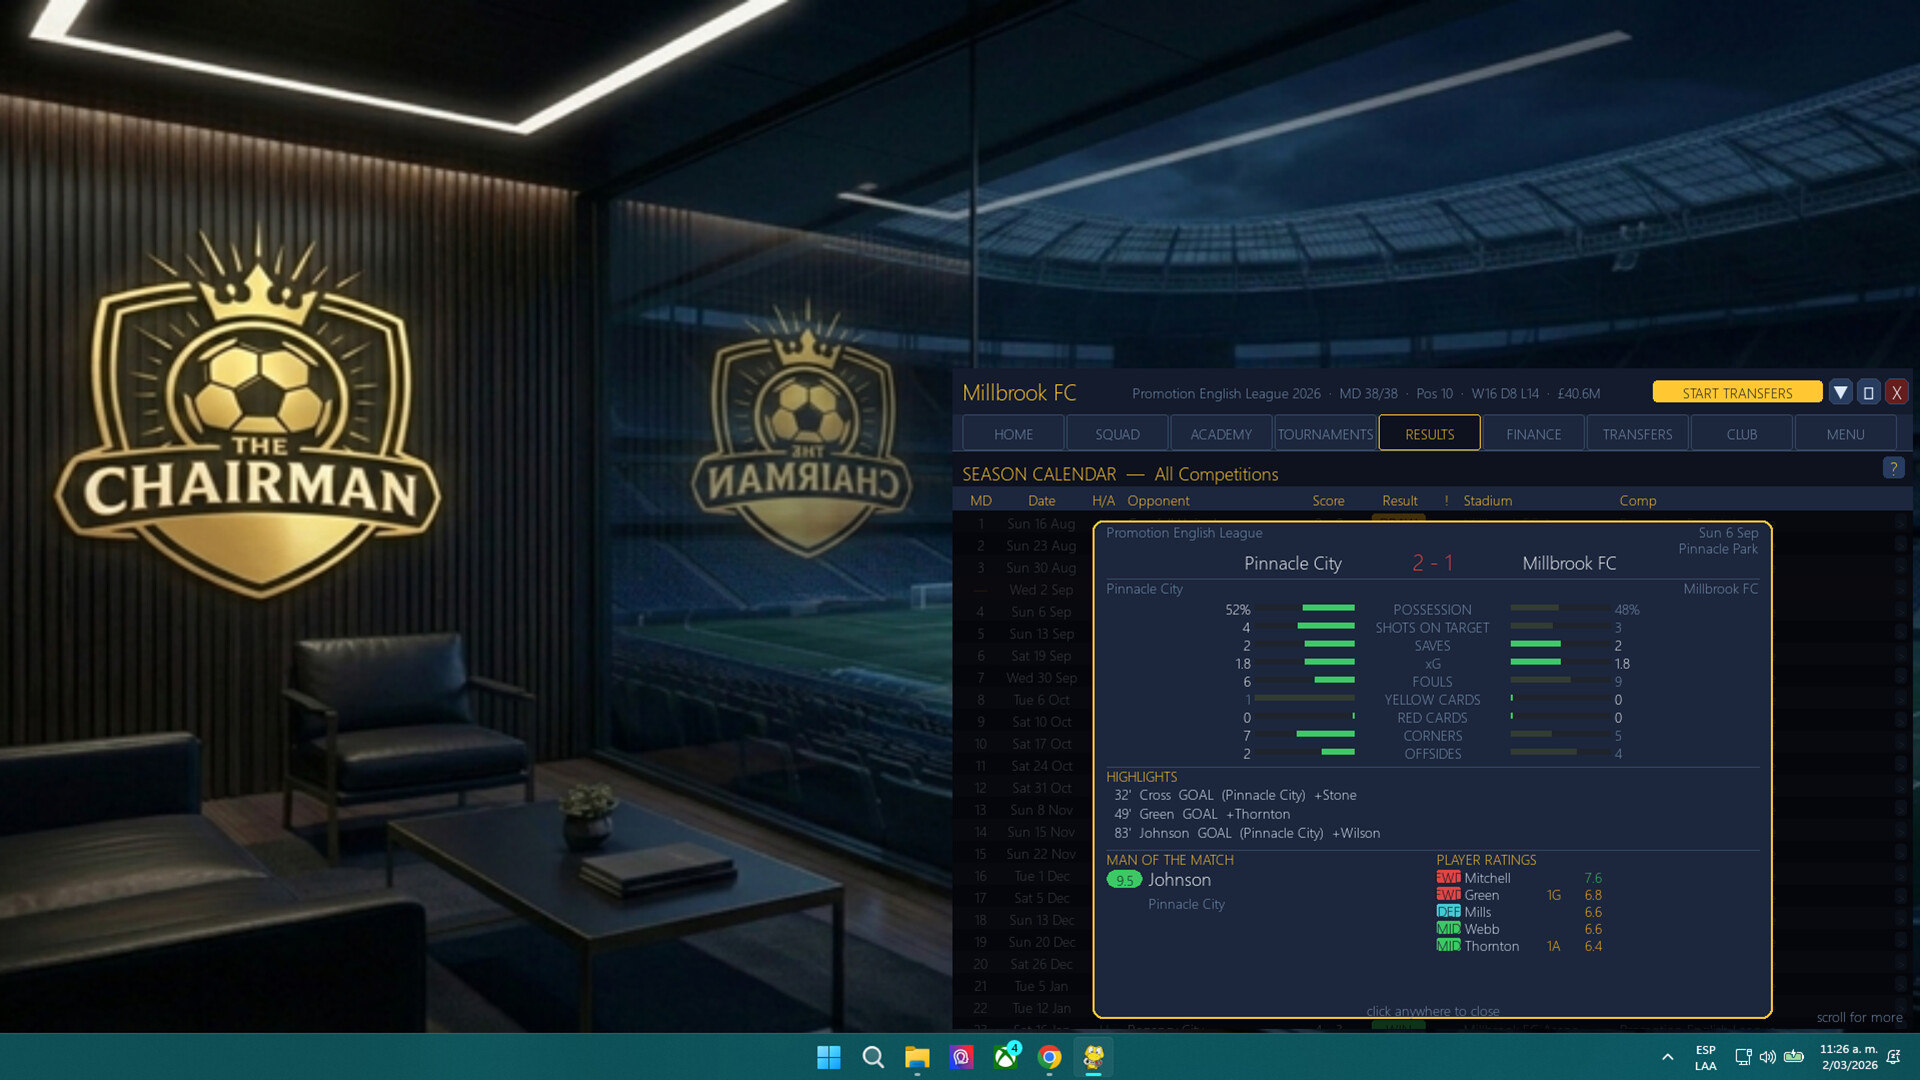Viewport: 1920px width, 1080px height.
Task: Click Thornton's green MID position badge
Action: tap(1448, 946)
